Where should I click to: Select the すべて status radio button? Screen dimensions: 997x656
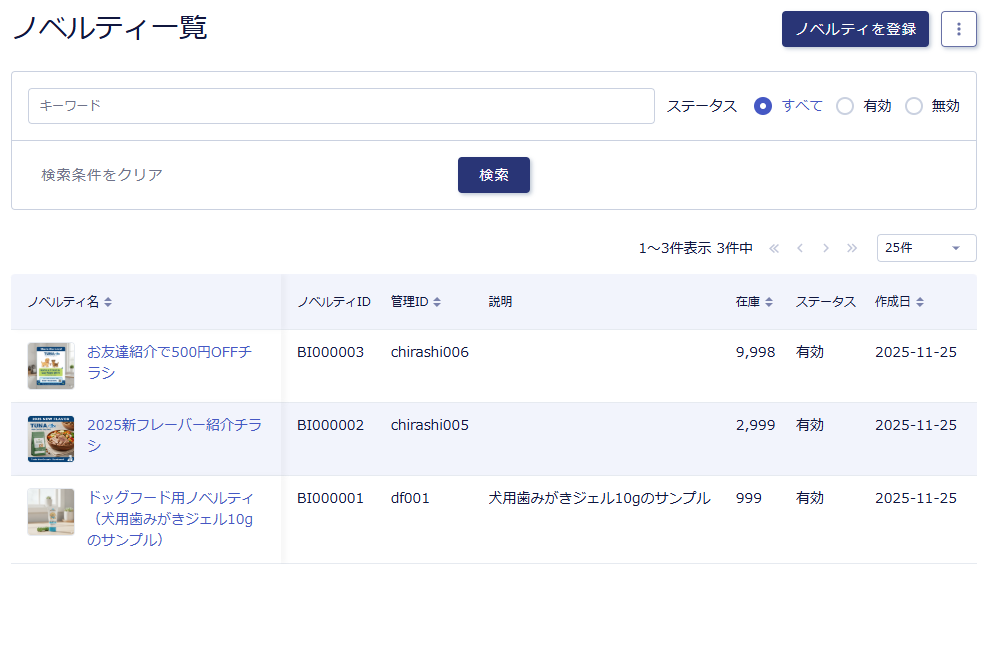tap(763, 106)
